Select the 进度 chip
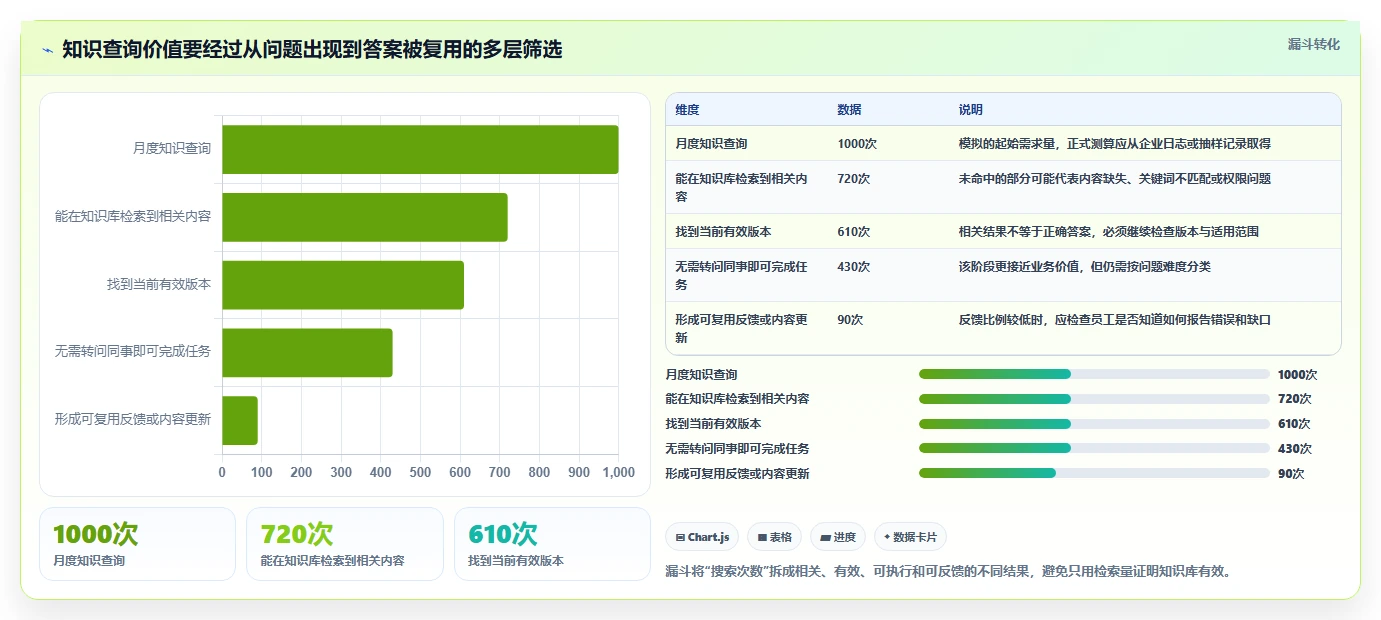The height and width of the screenshot is (620, 1381). [838, 537]
